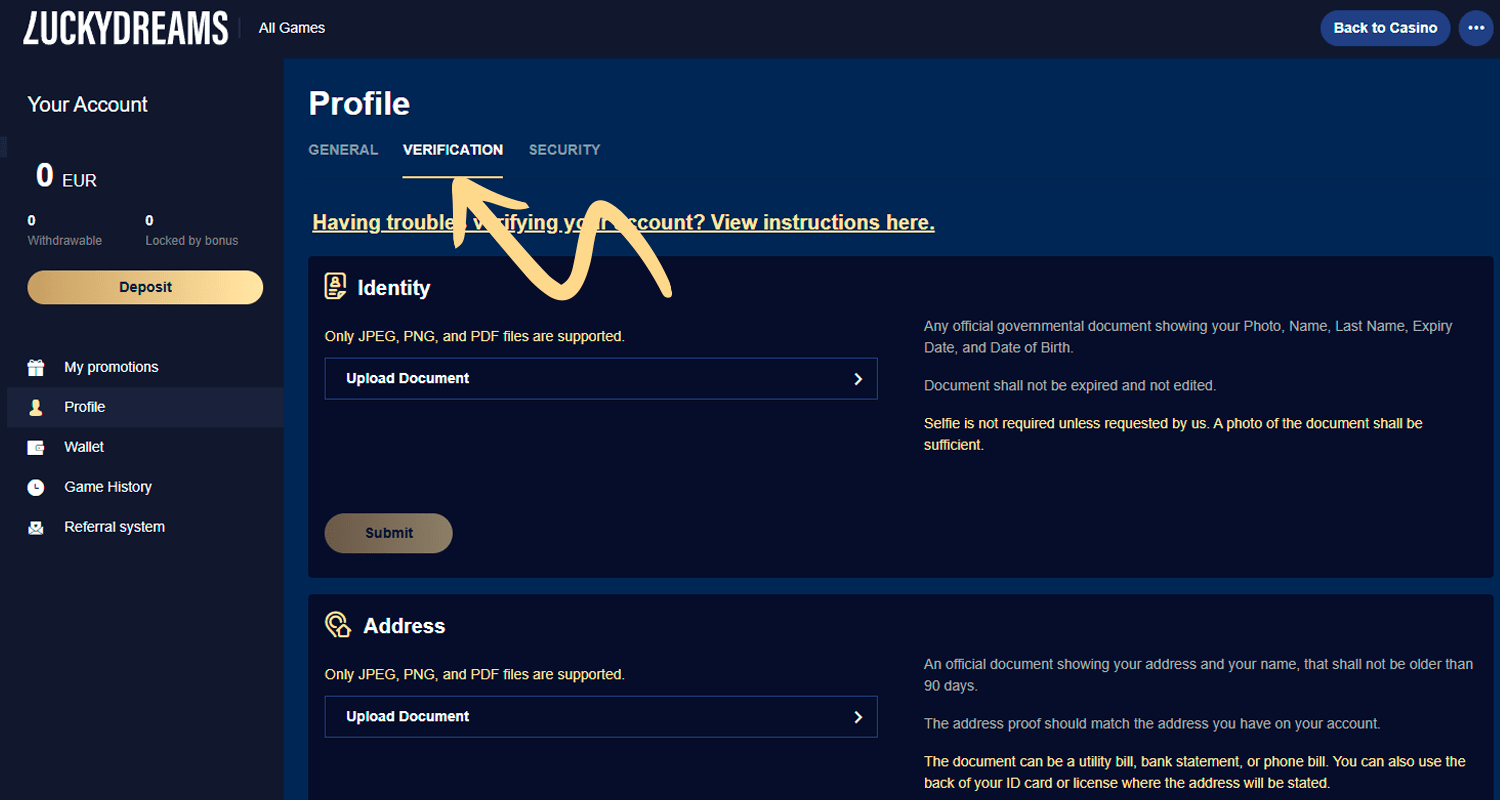Expand the Address Upload Document chevron
The width and height of the screenshot is (1500, 800).
(x=857, y=717)
